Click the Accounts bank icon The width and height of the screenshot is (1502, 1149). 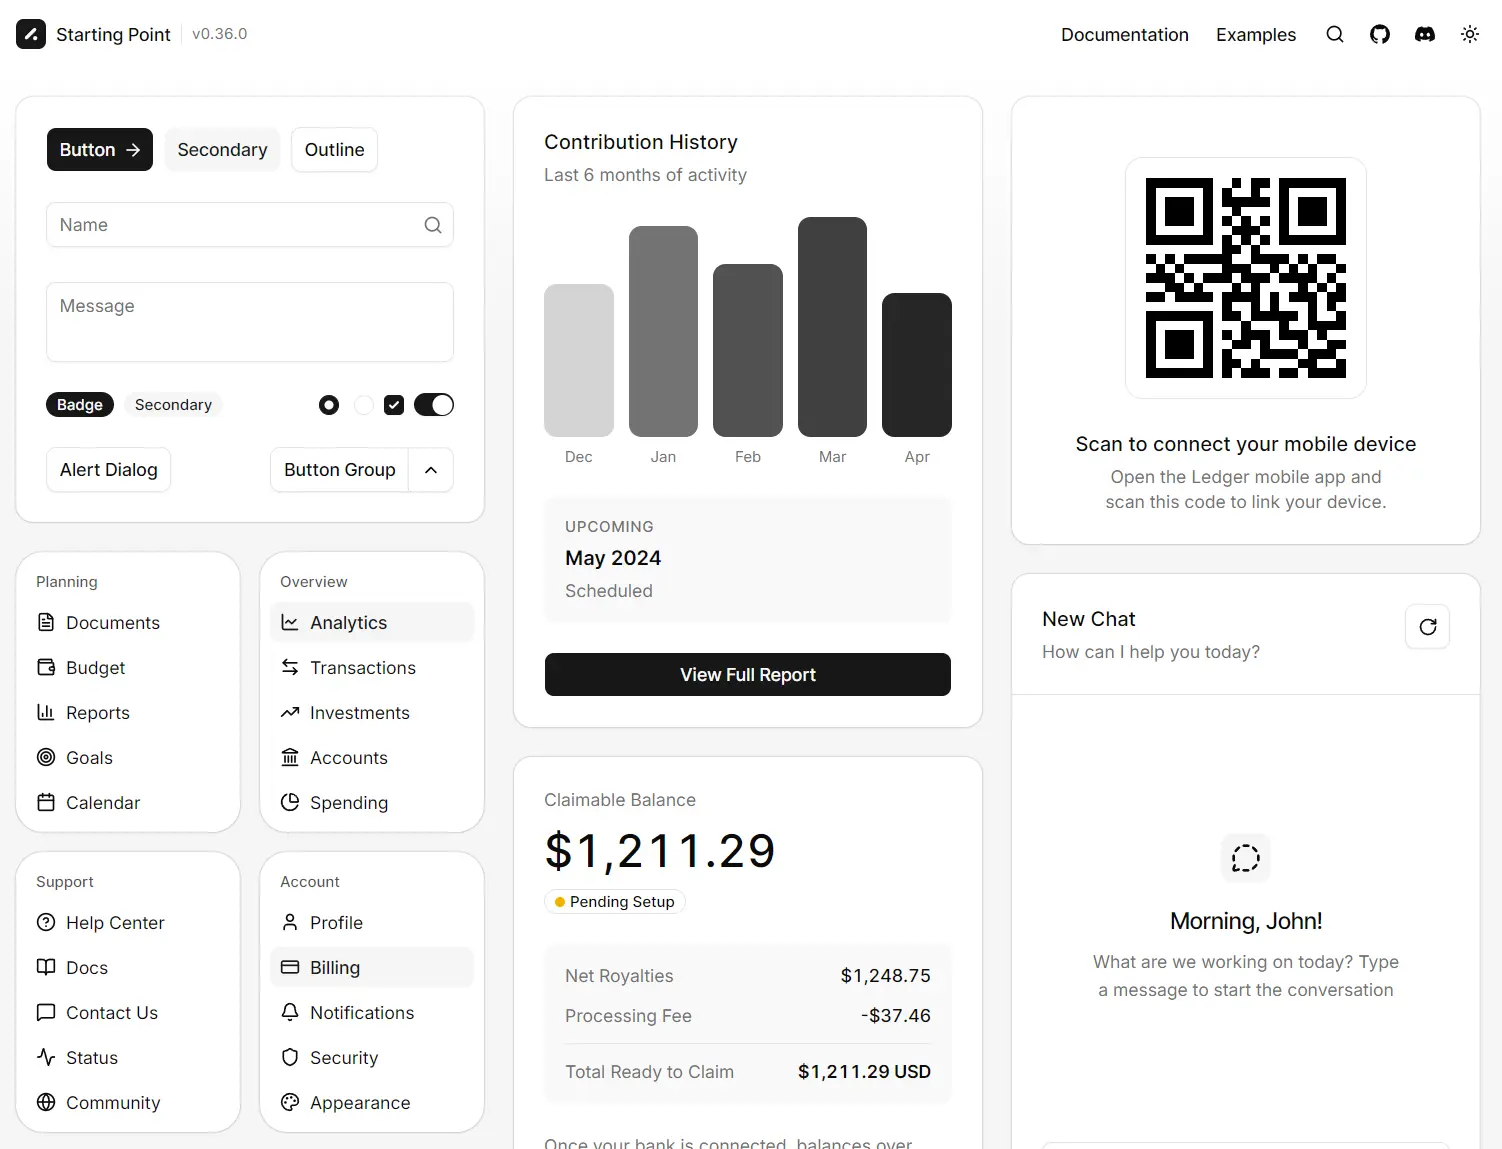[x=290, y=757]
